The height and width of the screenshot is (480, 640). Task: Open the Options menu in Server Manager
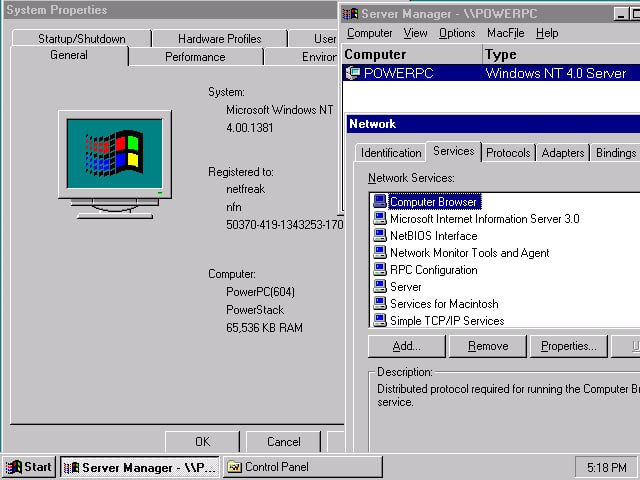pos(457,33)
